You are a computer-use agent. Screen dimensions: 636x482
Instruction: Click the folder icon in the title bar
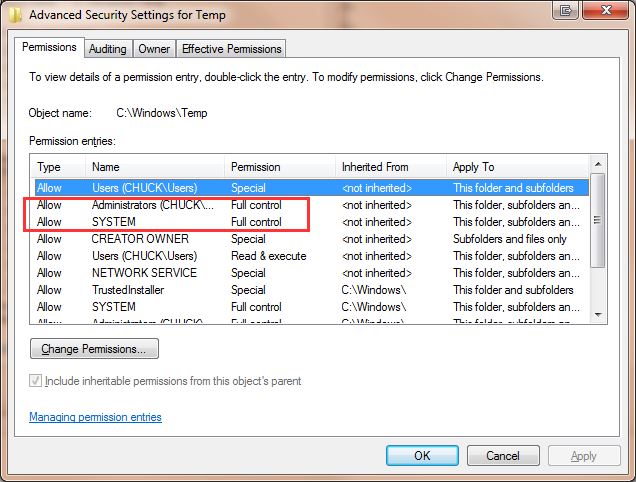coord(15,15)
